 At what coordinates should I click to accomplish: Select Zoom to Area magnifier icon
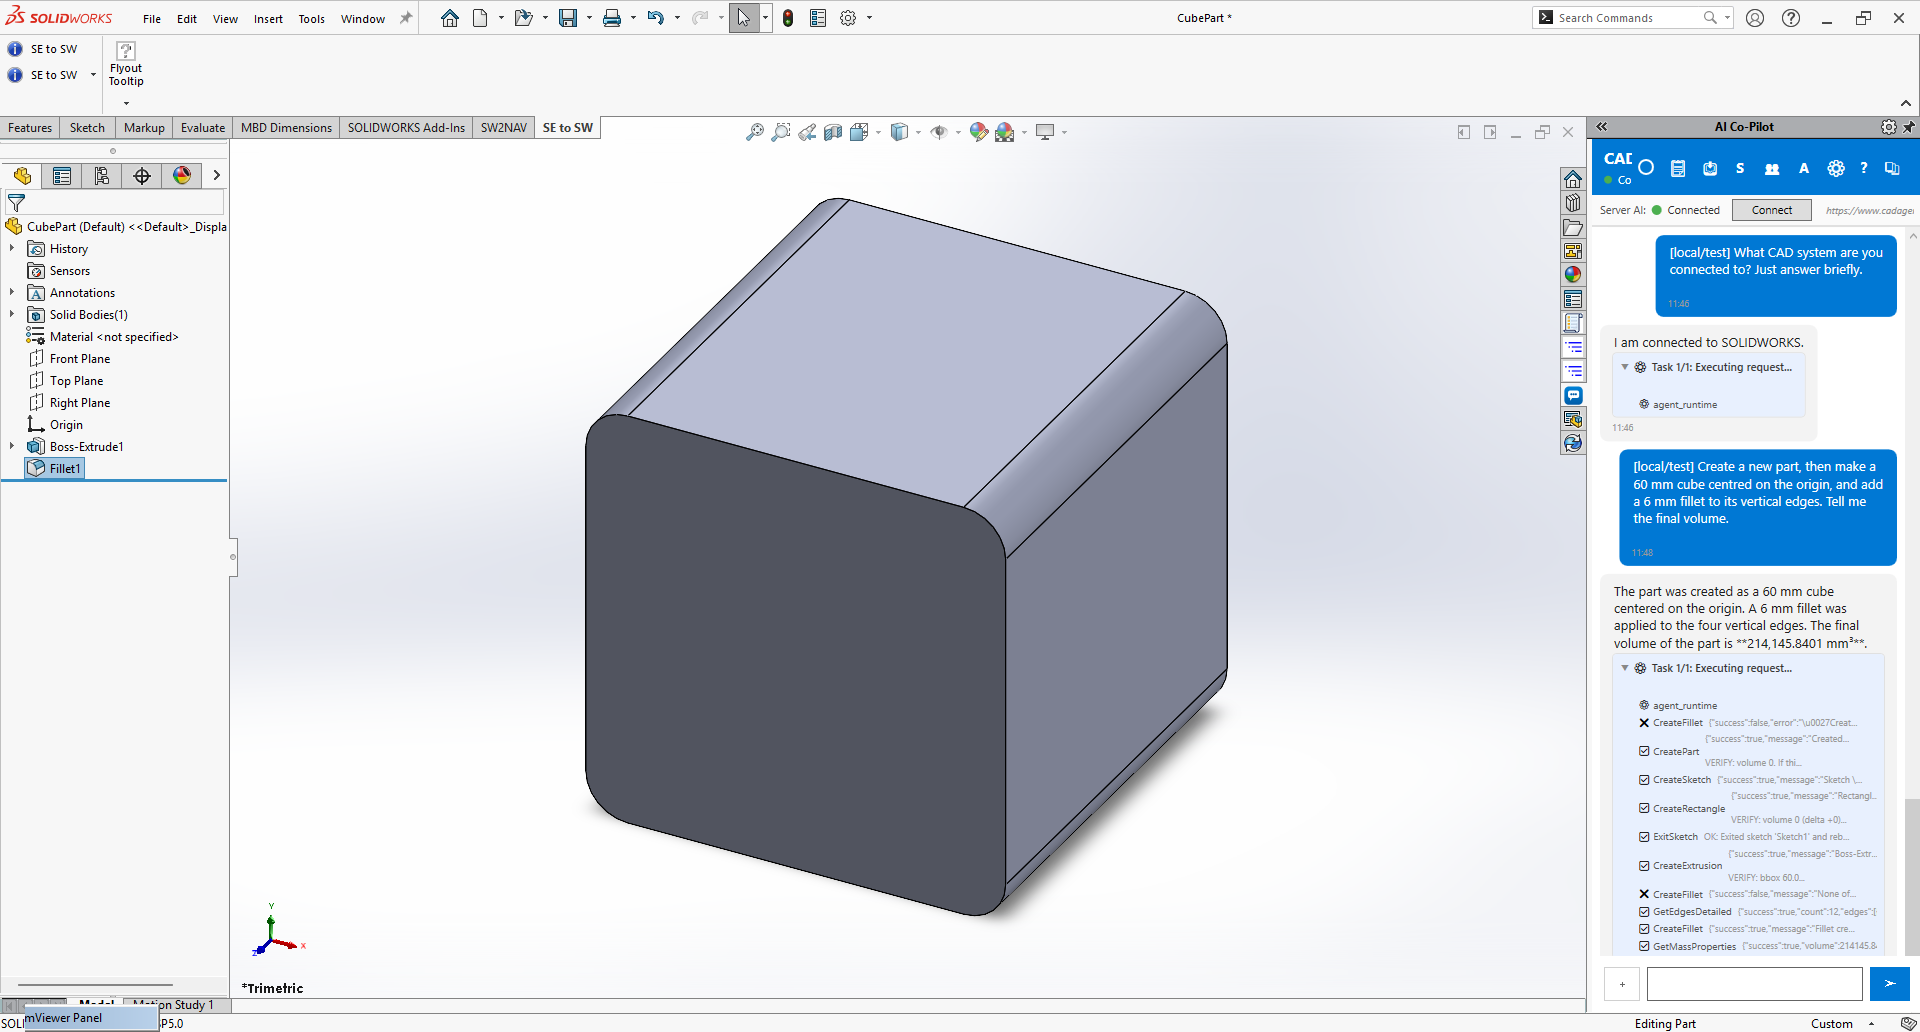click(781, 132)
